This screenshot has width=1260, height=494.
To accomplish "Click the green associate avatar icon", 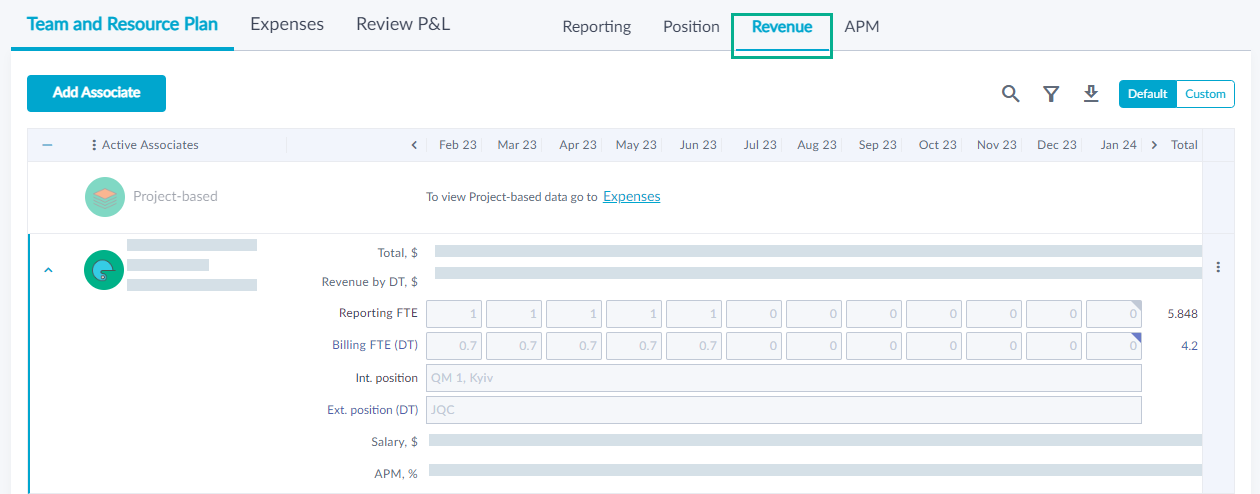I will tap(104, 270).
